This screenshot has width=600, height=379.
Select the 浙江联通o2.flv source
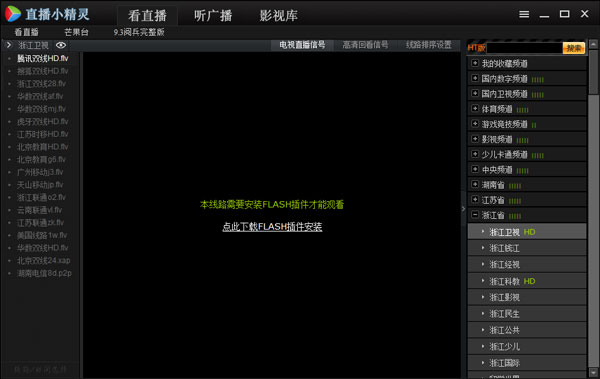(x=41, y=197)
